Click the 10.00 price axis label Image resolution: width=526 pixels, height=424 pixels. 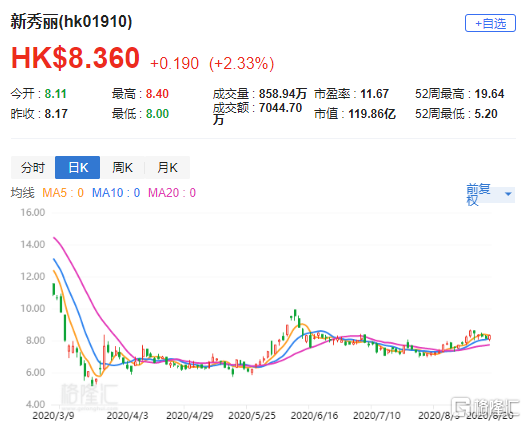point(33,308)
